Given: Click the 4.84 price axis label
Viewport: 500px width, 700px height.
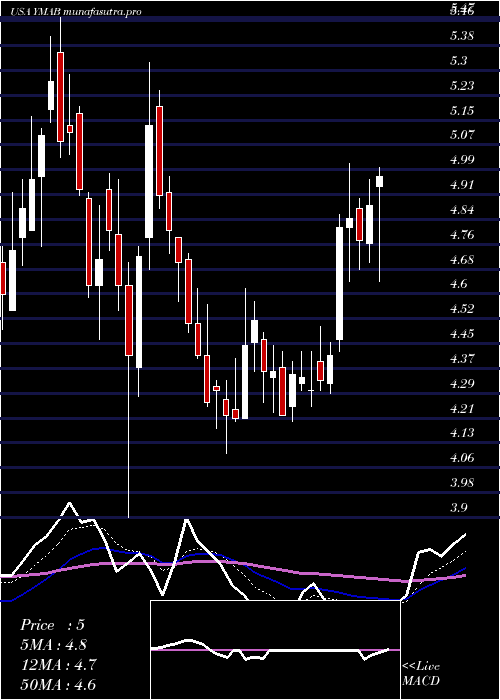Looking at the screenshot, I should pyautogui.click(x=462, y=209).
